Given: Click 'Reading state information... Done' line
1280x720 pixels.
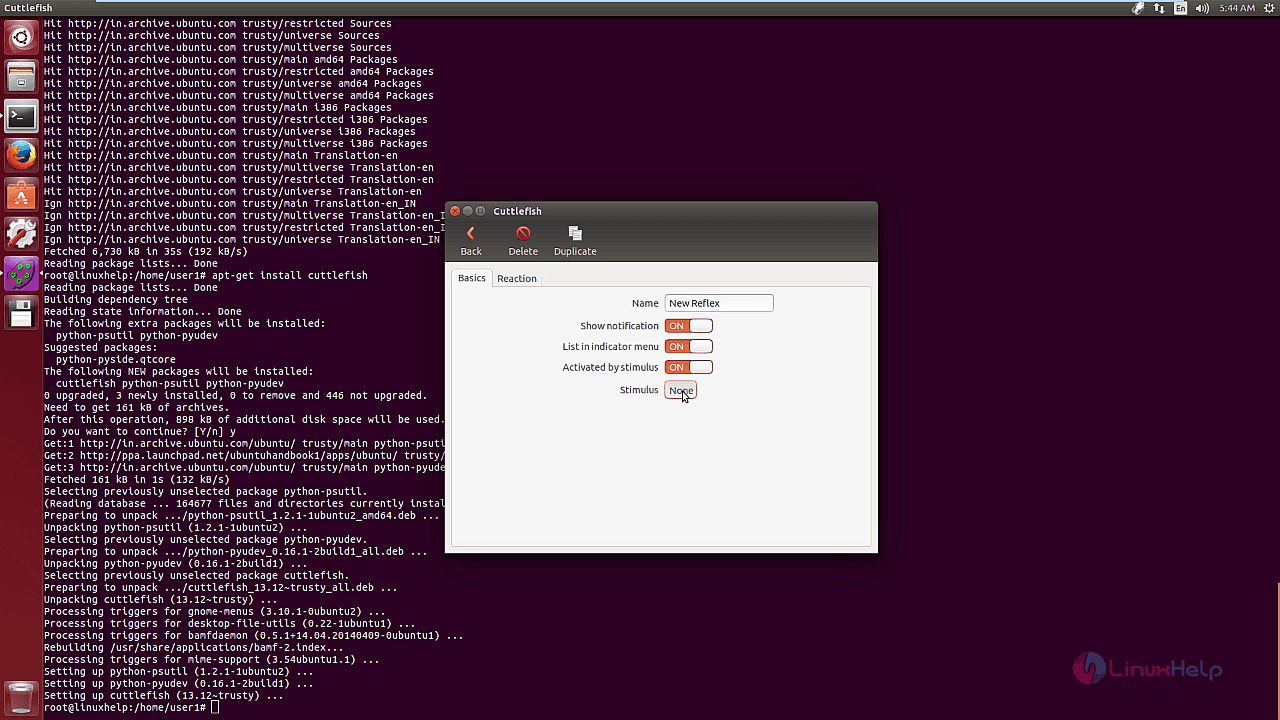Looking at the screenshot, I should 142,311.
